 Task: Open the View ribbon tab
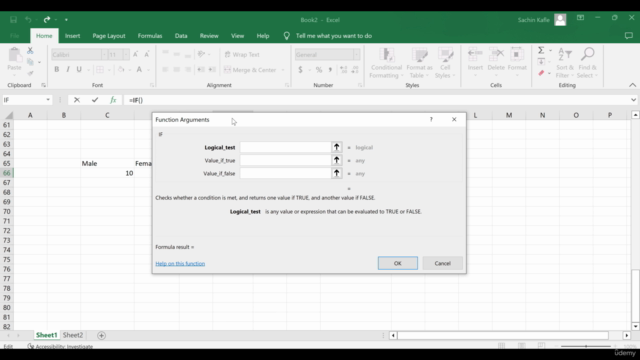[237, 36]
